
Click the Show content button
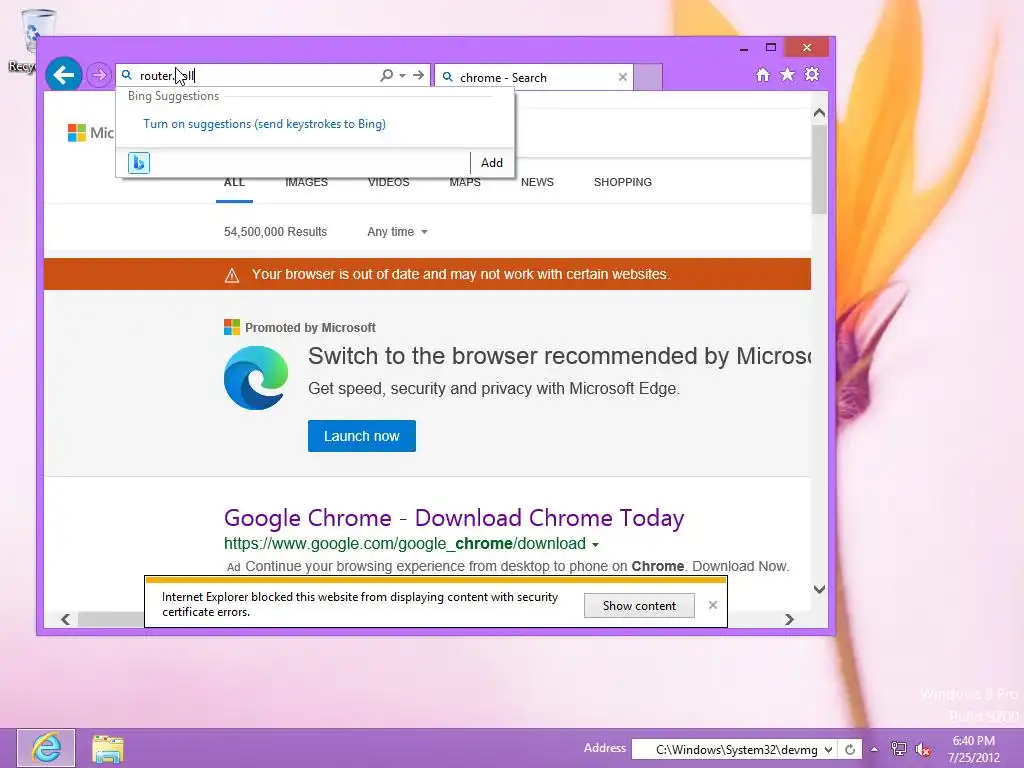pos(639,605)
